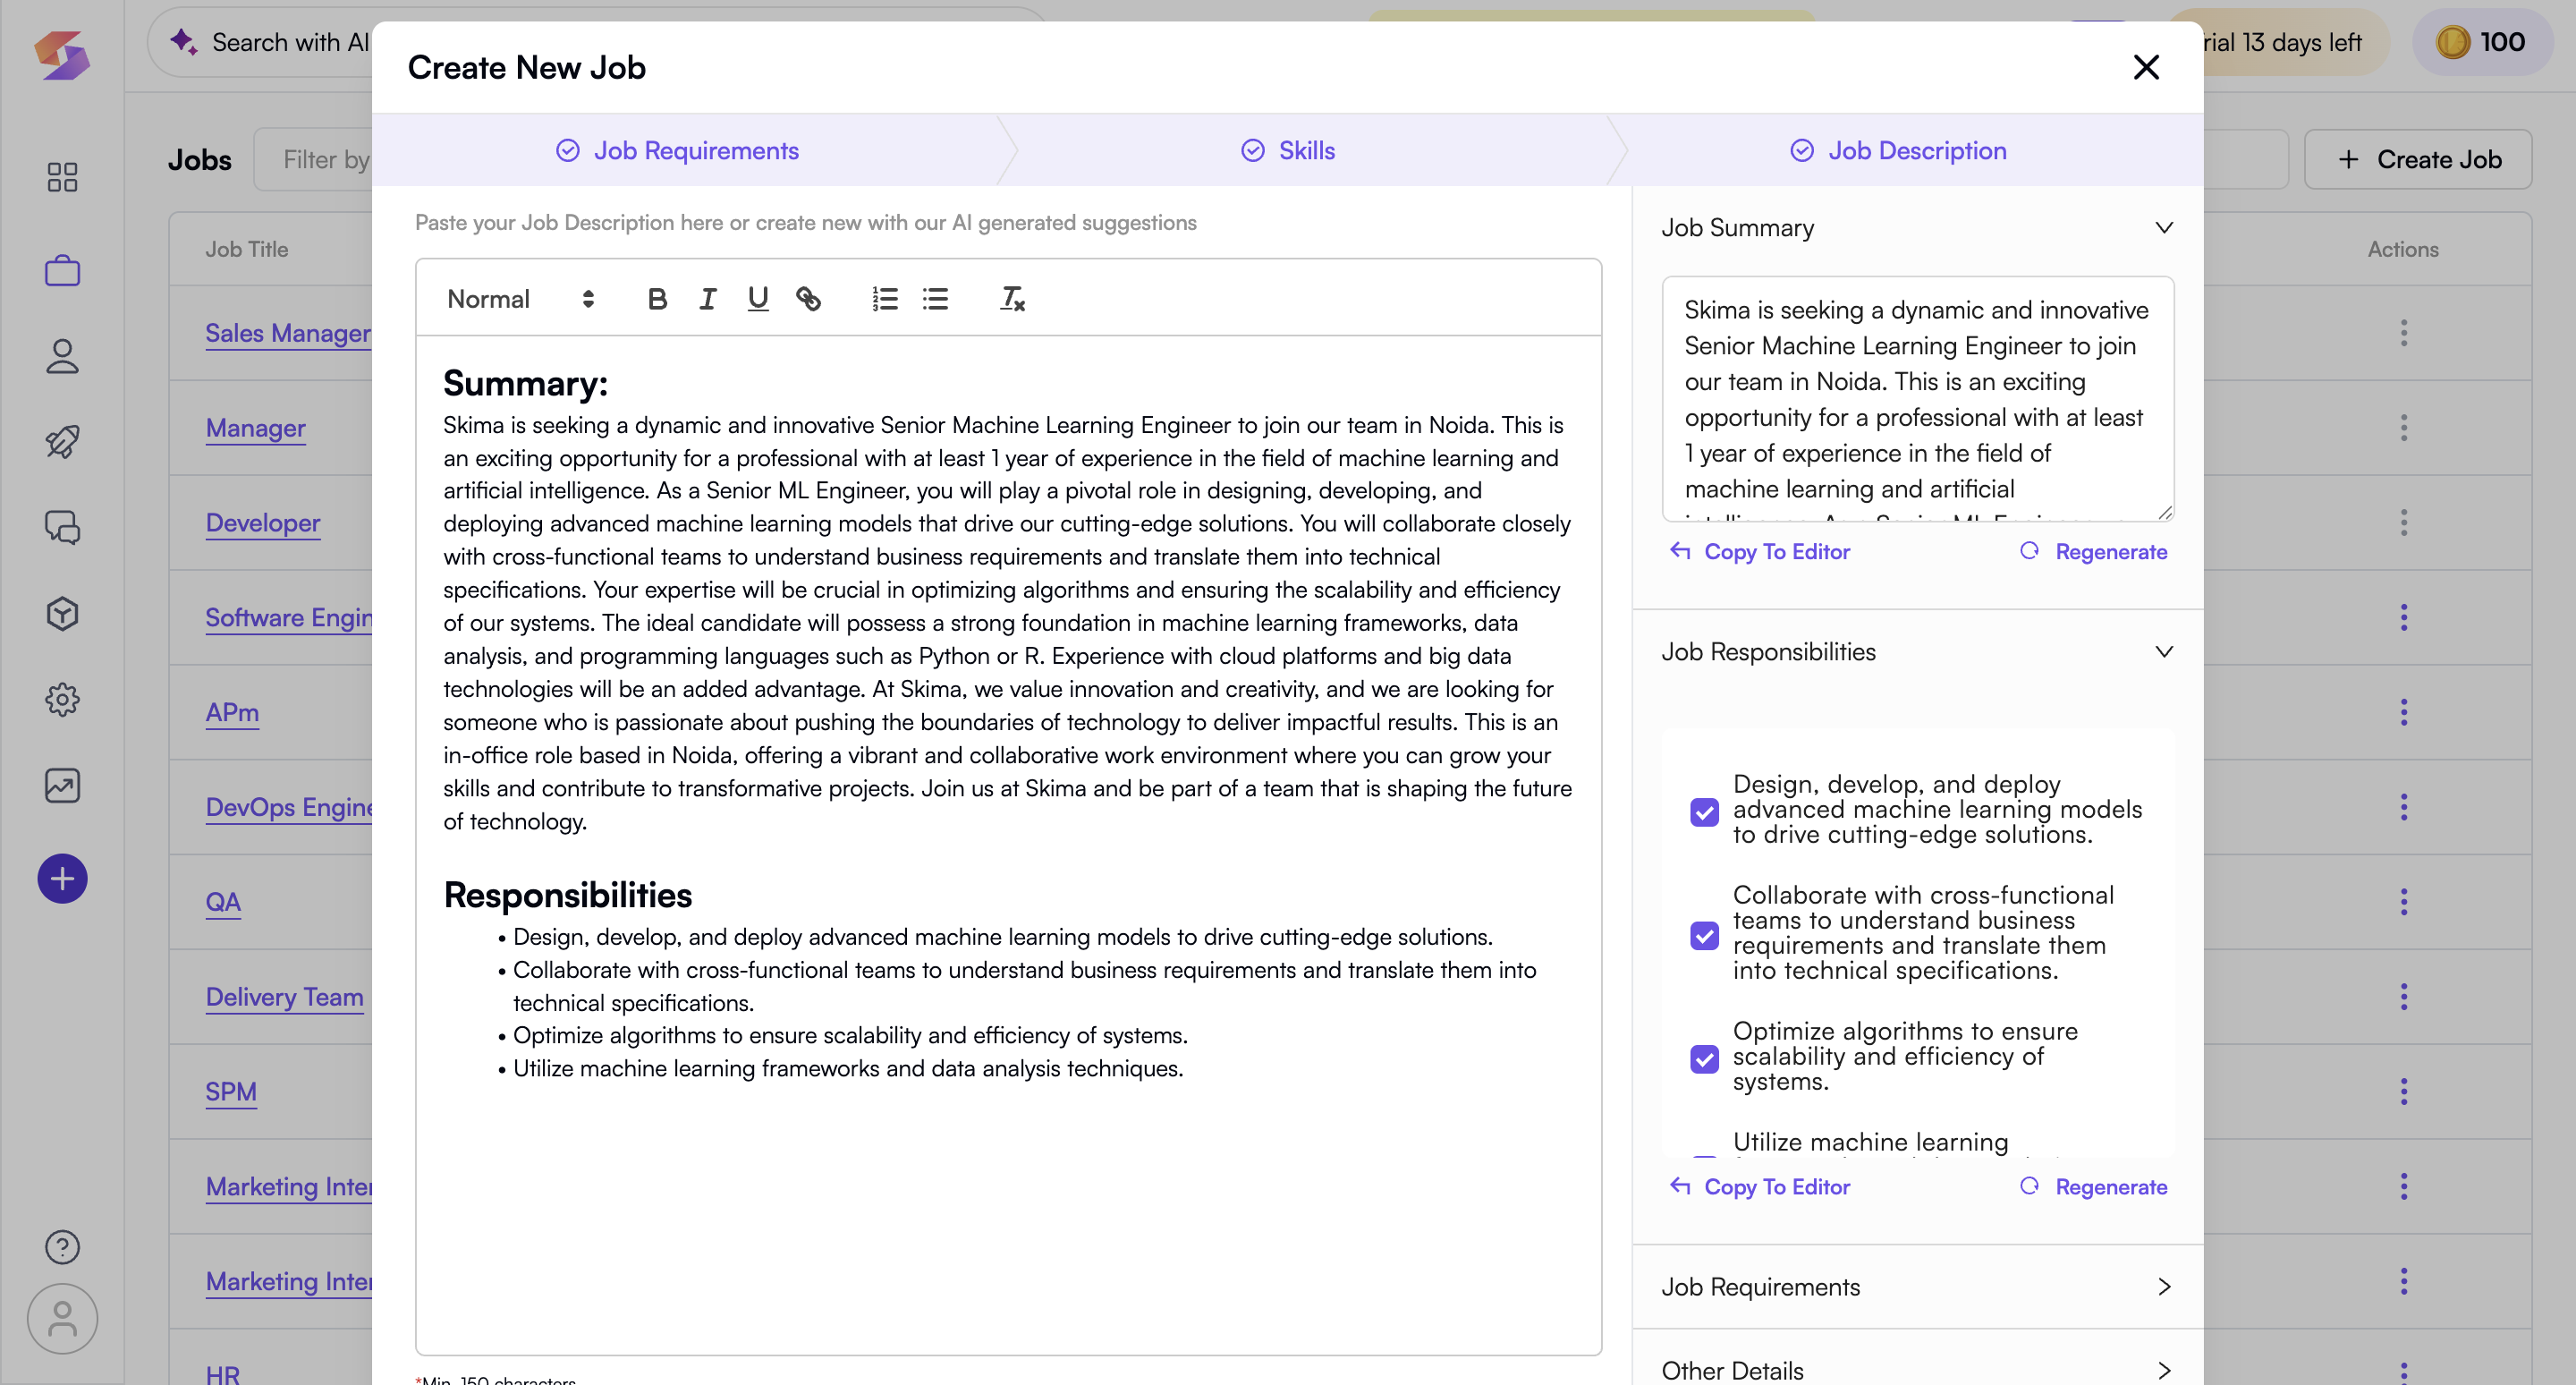
Task: Copy Job Summary to editor
Action: tap(1760, 552)
